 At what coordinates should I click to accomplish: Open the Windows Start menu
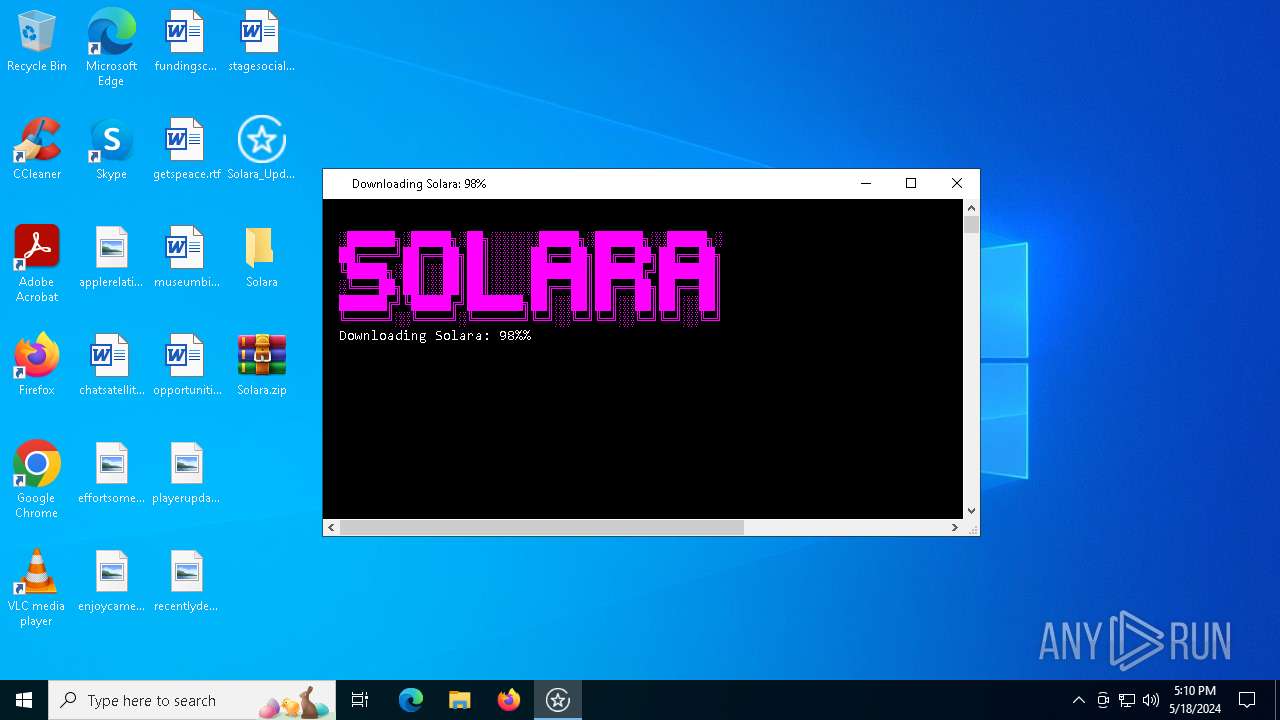pos(24,700)
